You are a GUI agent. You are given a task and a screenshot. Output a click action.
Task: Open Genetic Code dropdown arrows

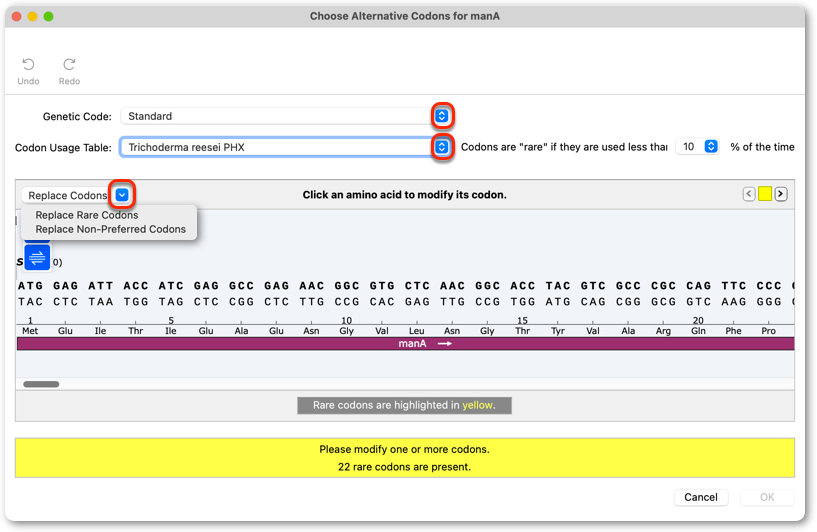tap(442, 116)
